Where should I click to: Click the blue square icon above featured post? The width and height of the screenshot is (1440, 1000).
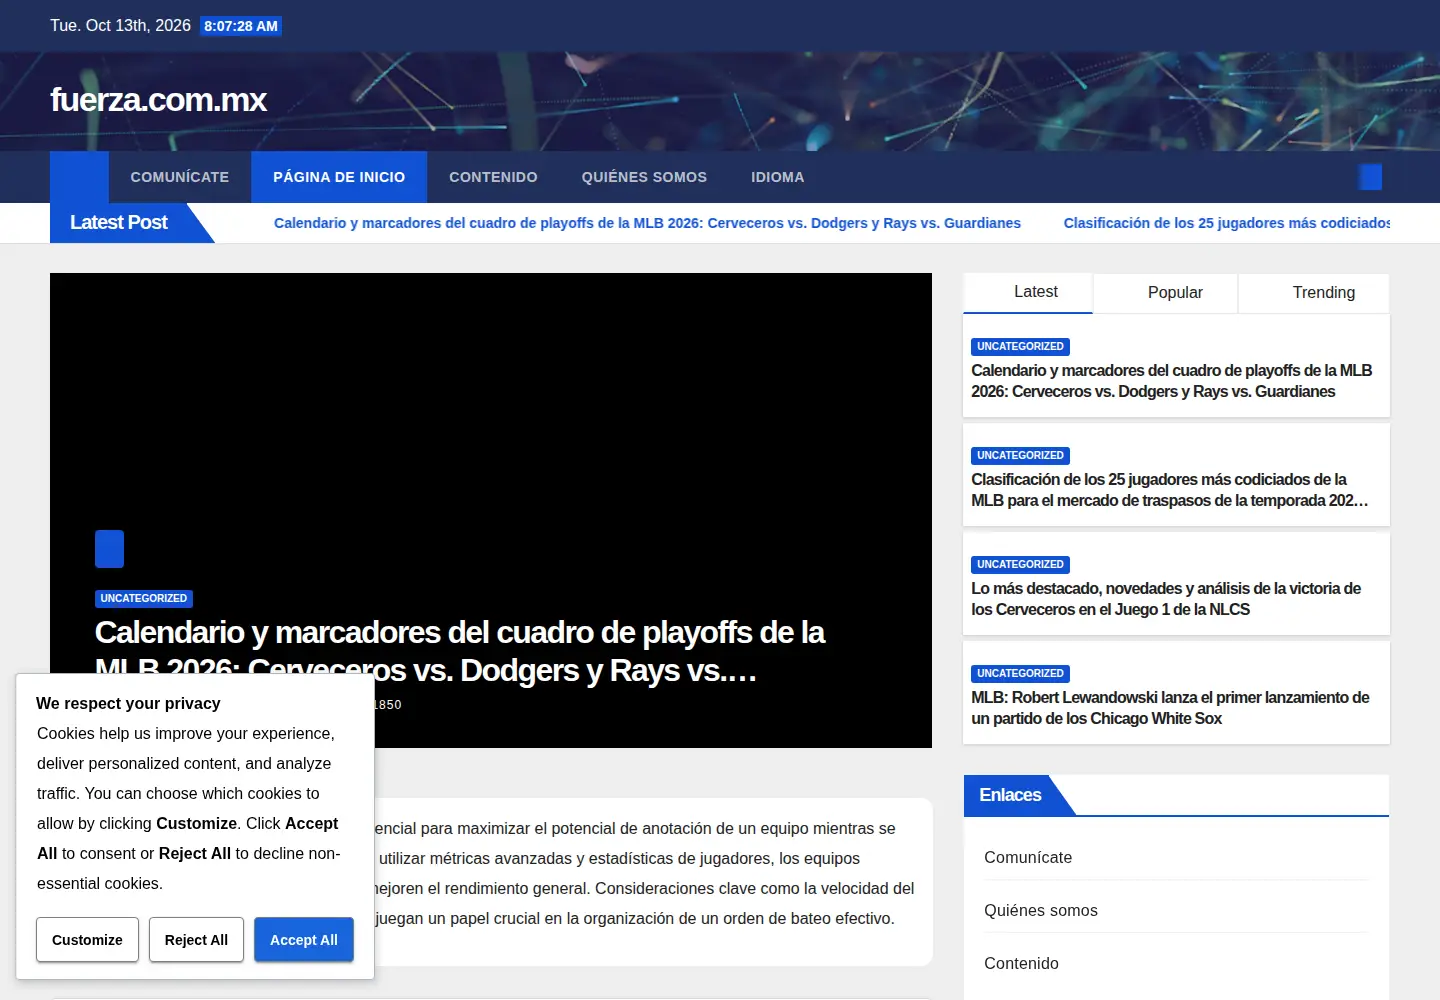coord(109,549)
